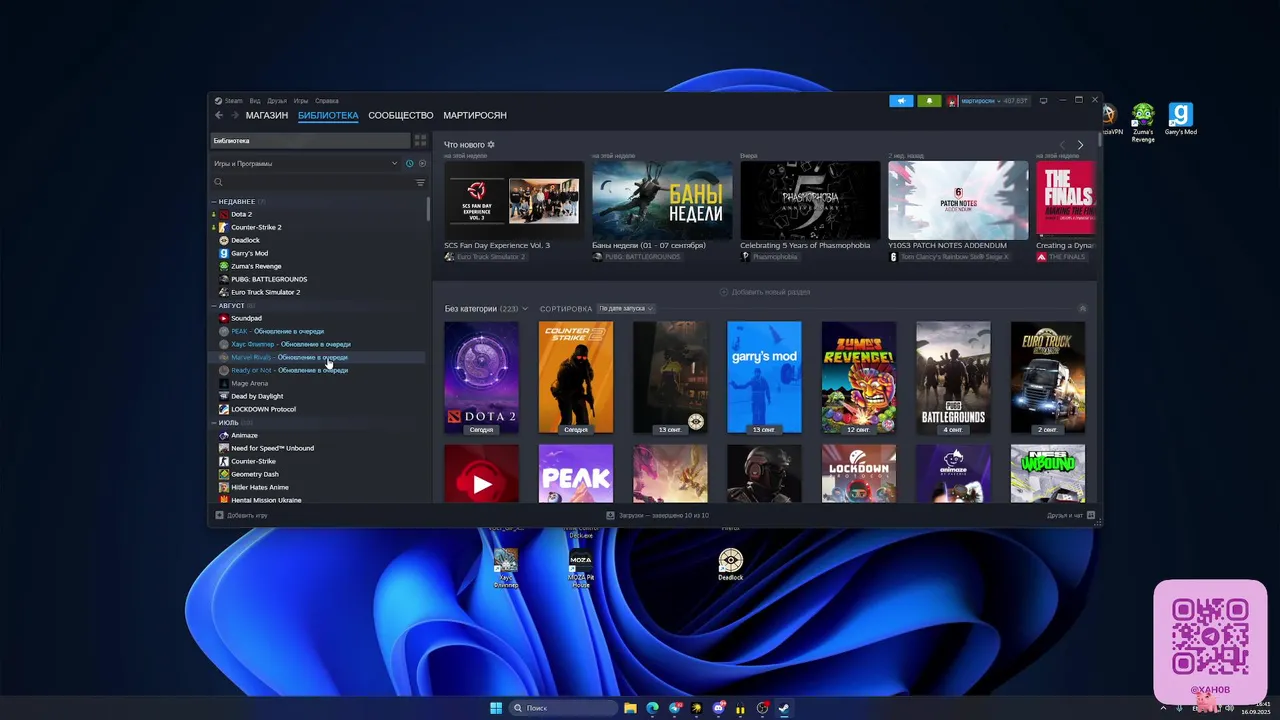This screenshot has height=720, width=1280.
Task: Switch library to grid collections view icon
Action: coord(420,141)
